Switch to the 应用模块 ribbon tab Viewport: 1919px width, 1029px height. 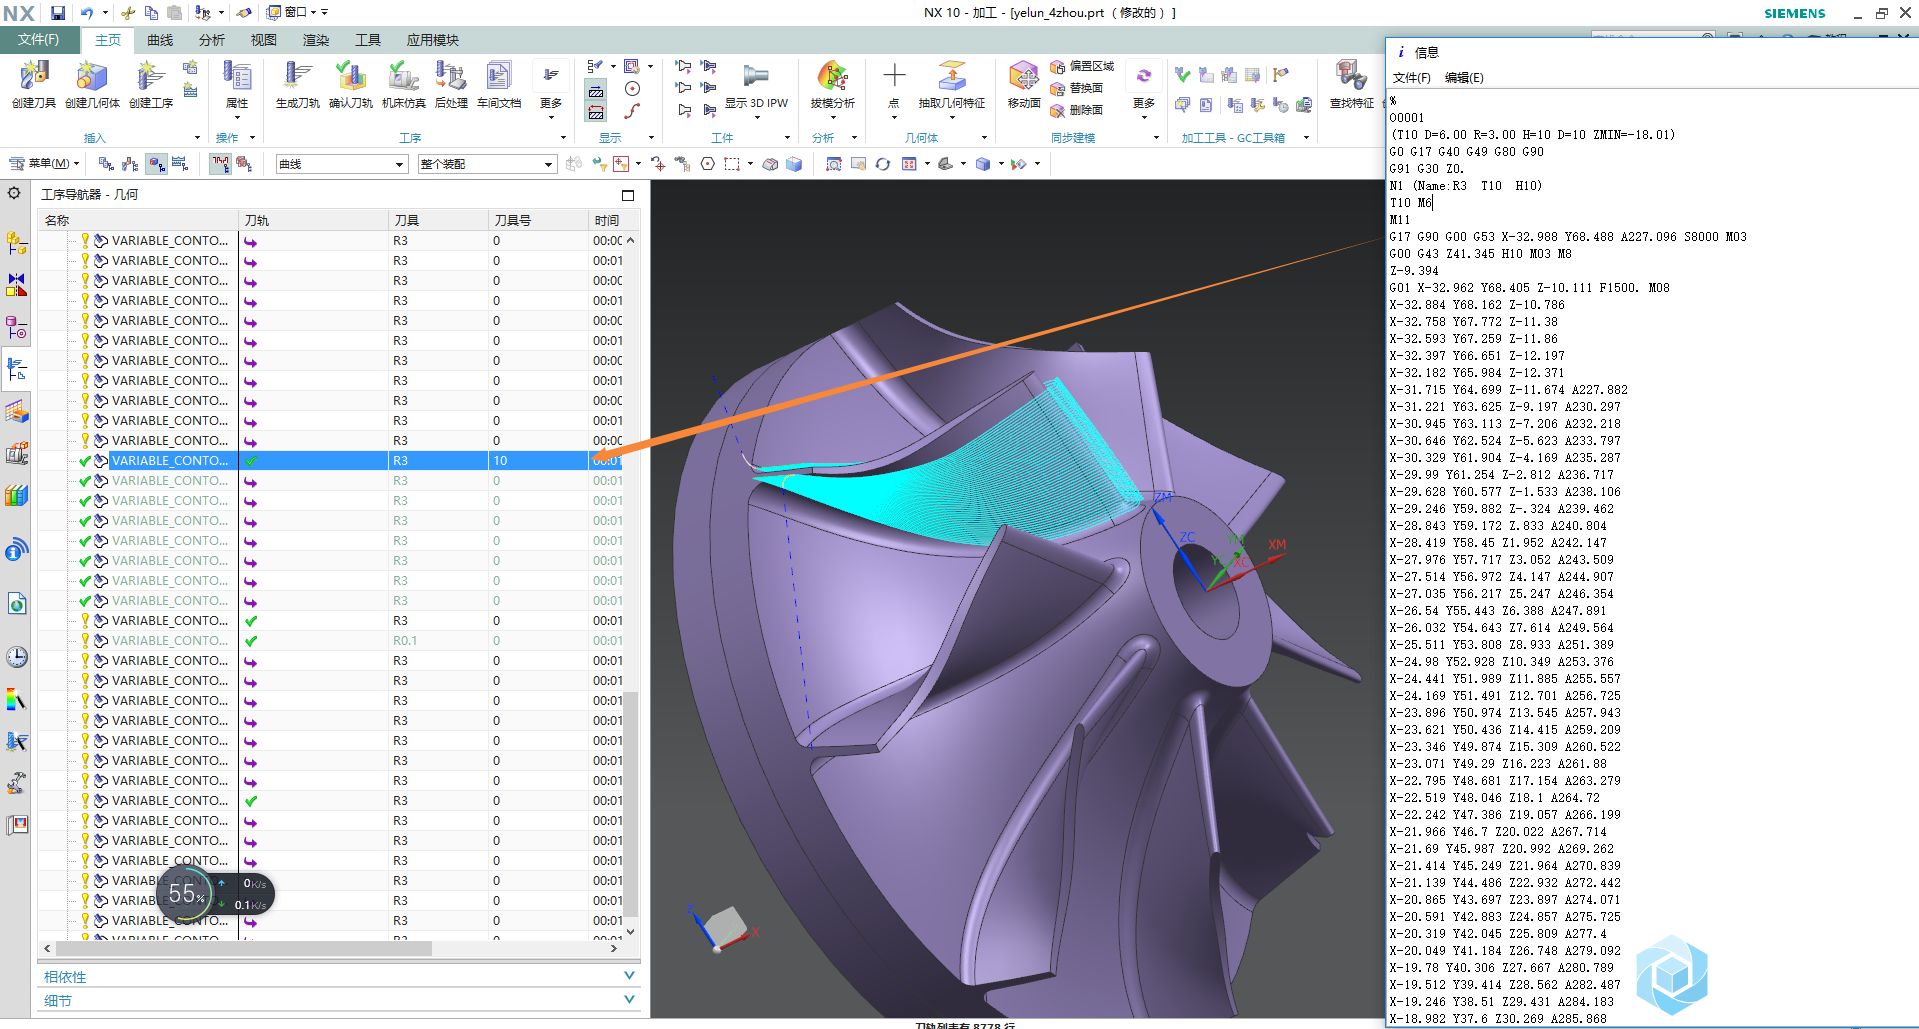(x=432, y=40)
